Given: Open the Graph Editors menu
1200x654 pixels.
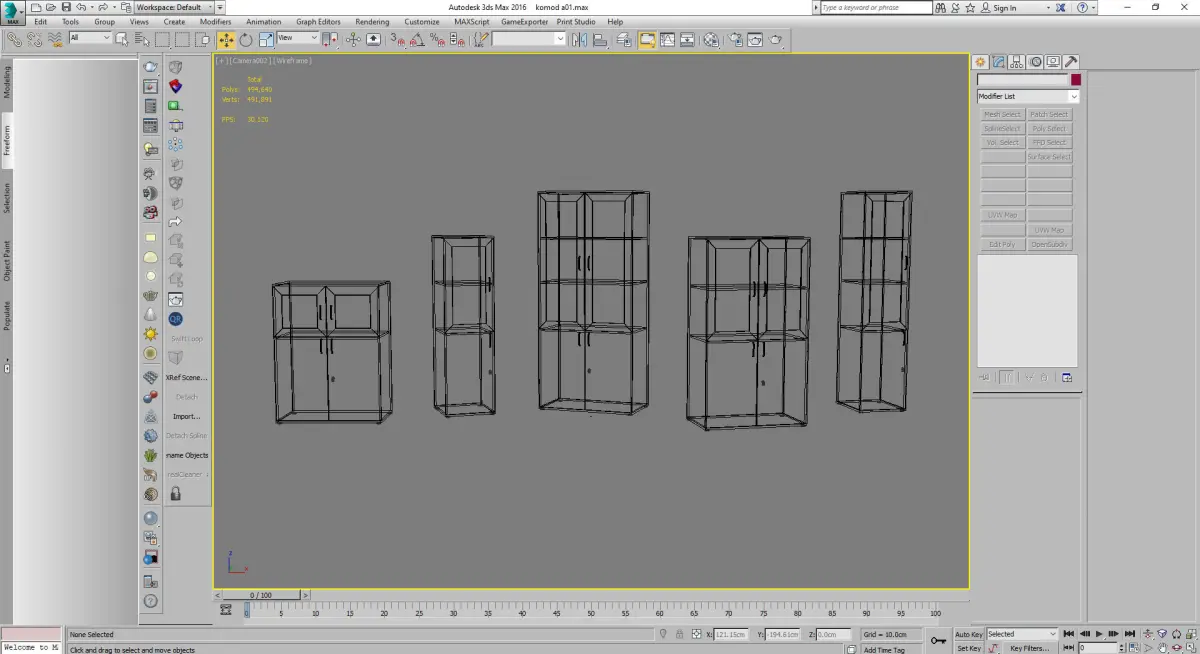Looking at the screenshot, I should (318, 21).
